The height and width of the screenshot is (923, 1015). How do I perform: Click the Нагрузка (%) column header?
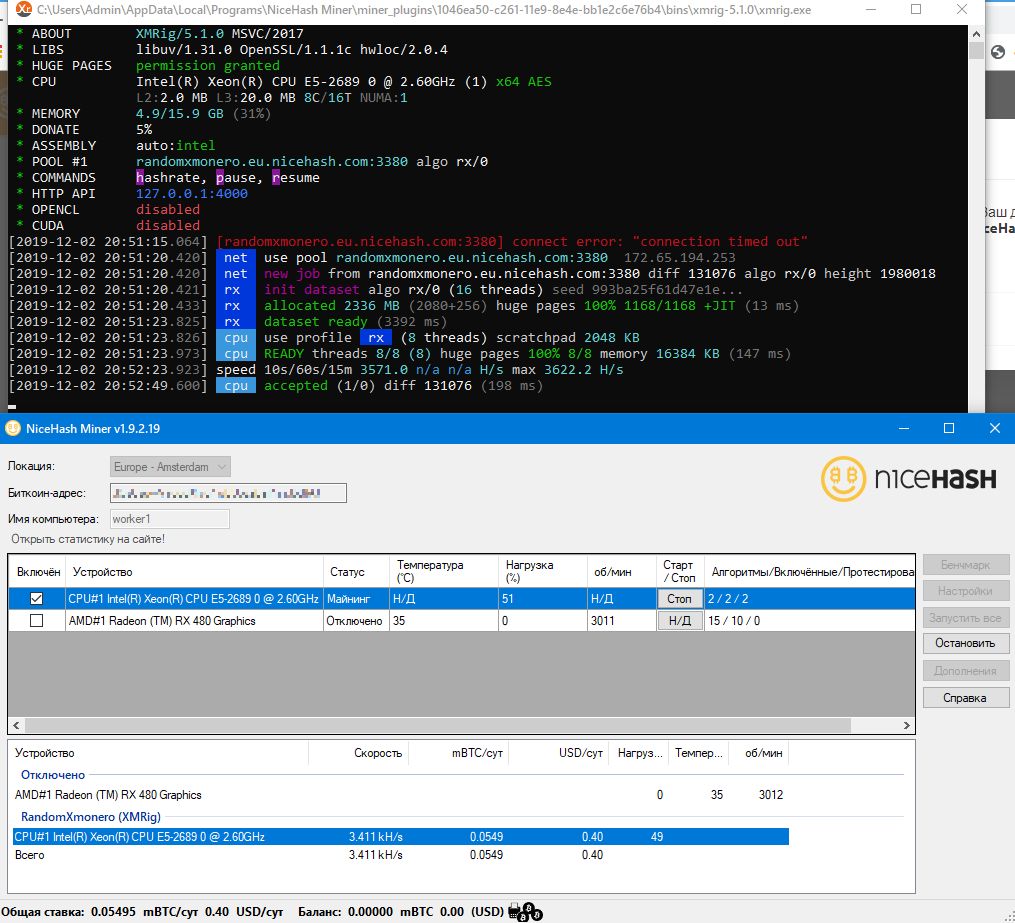point(543,572)
